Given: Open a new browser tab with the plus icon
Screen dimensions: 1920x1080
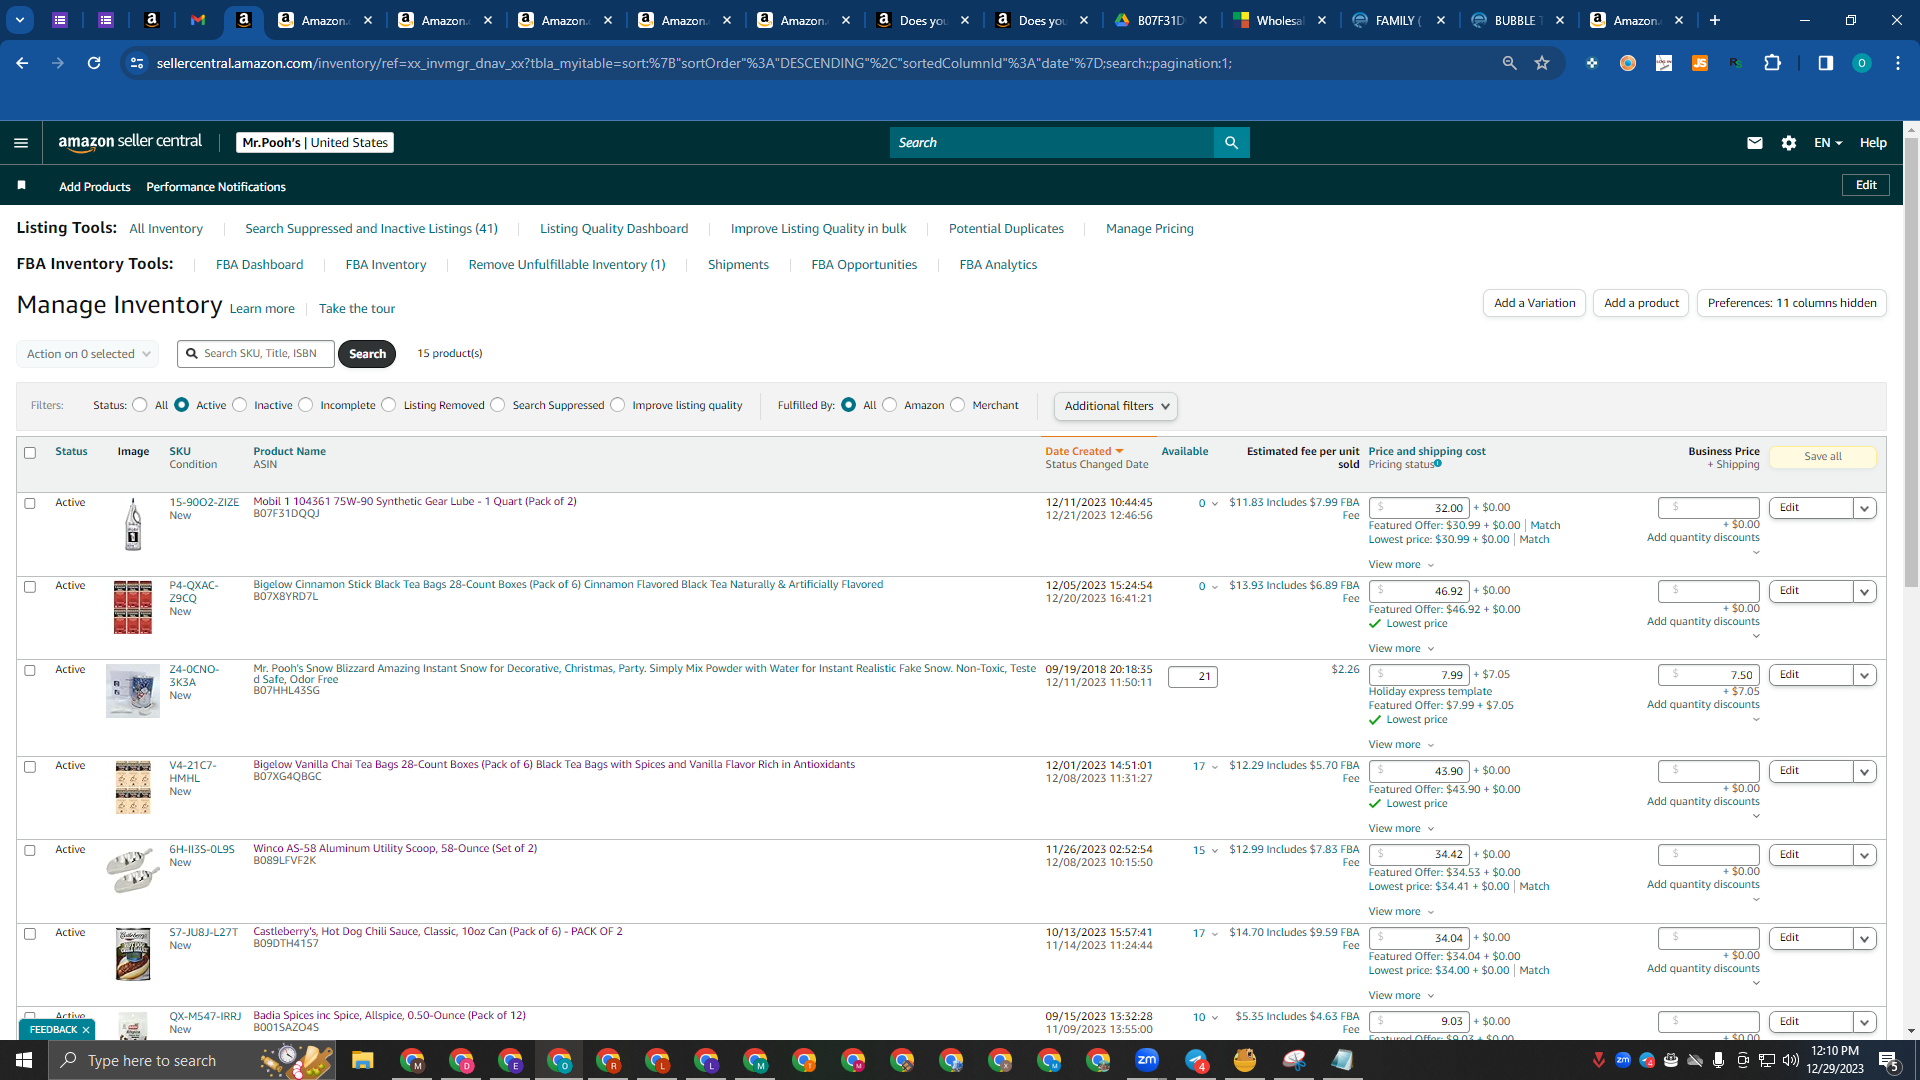Looking at the screenshot, I should click(x=1715, y=20).
